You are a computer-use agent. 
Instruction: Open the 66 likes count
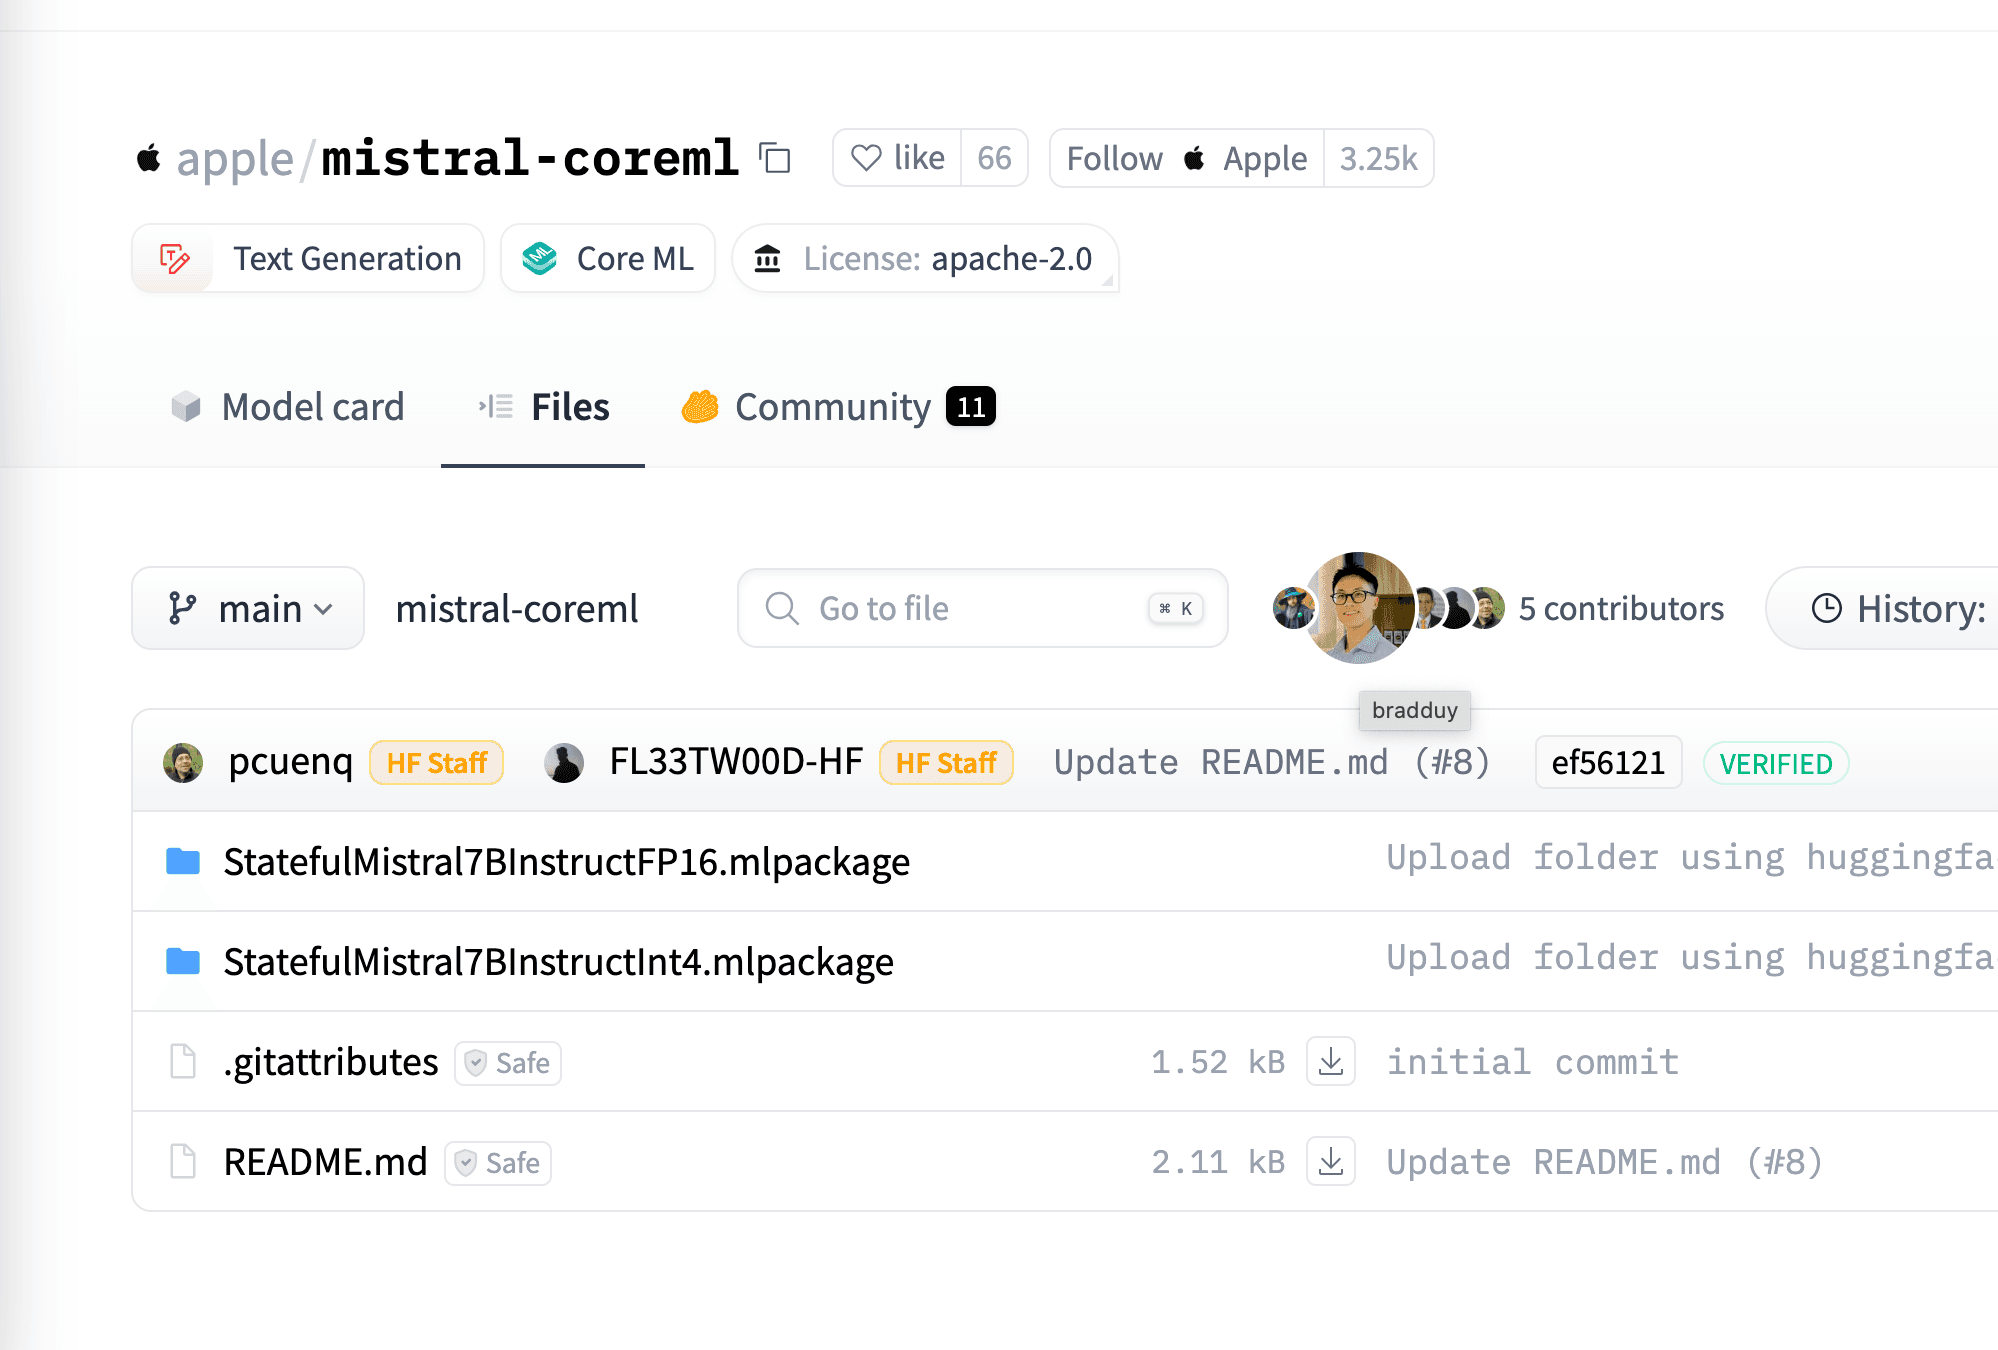(994, 158)
